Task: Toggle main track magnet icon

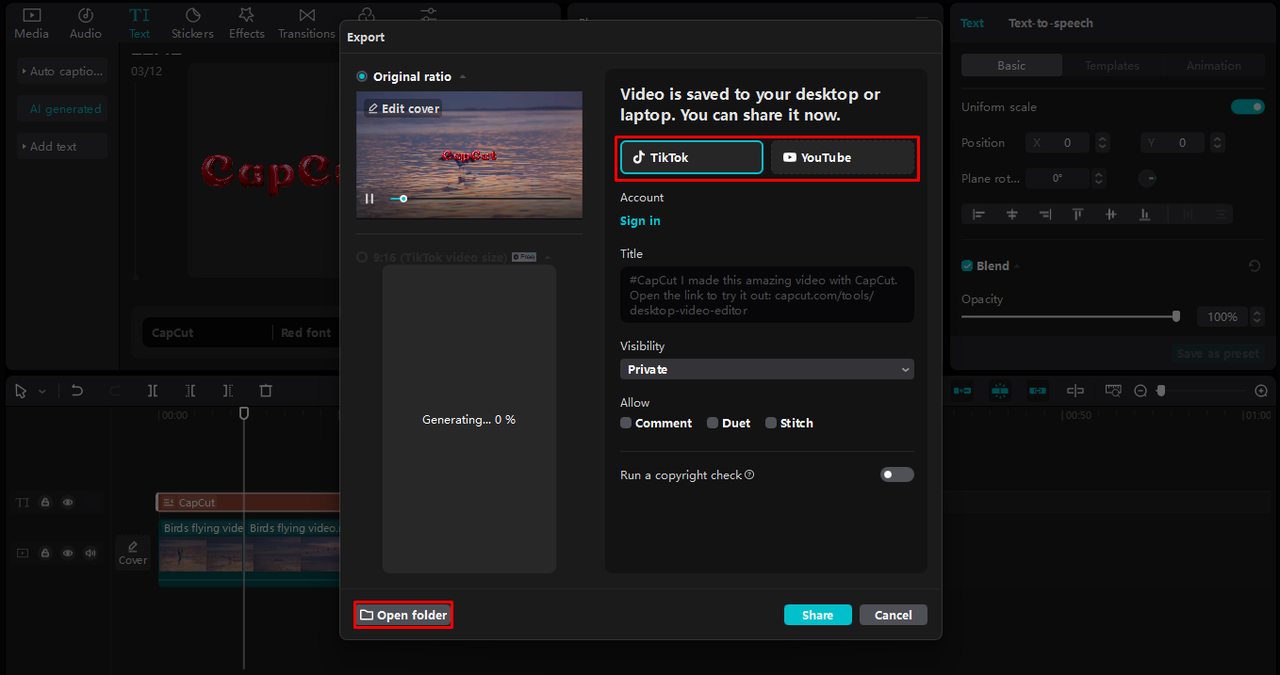Action: click(962, 391)
